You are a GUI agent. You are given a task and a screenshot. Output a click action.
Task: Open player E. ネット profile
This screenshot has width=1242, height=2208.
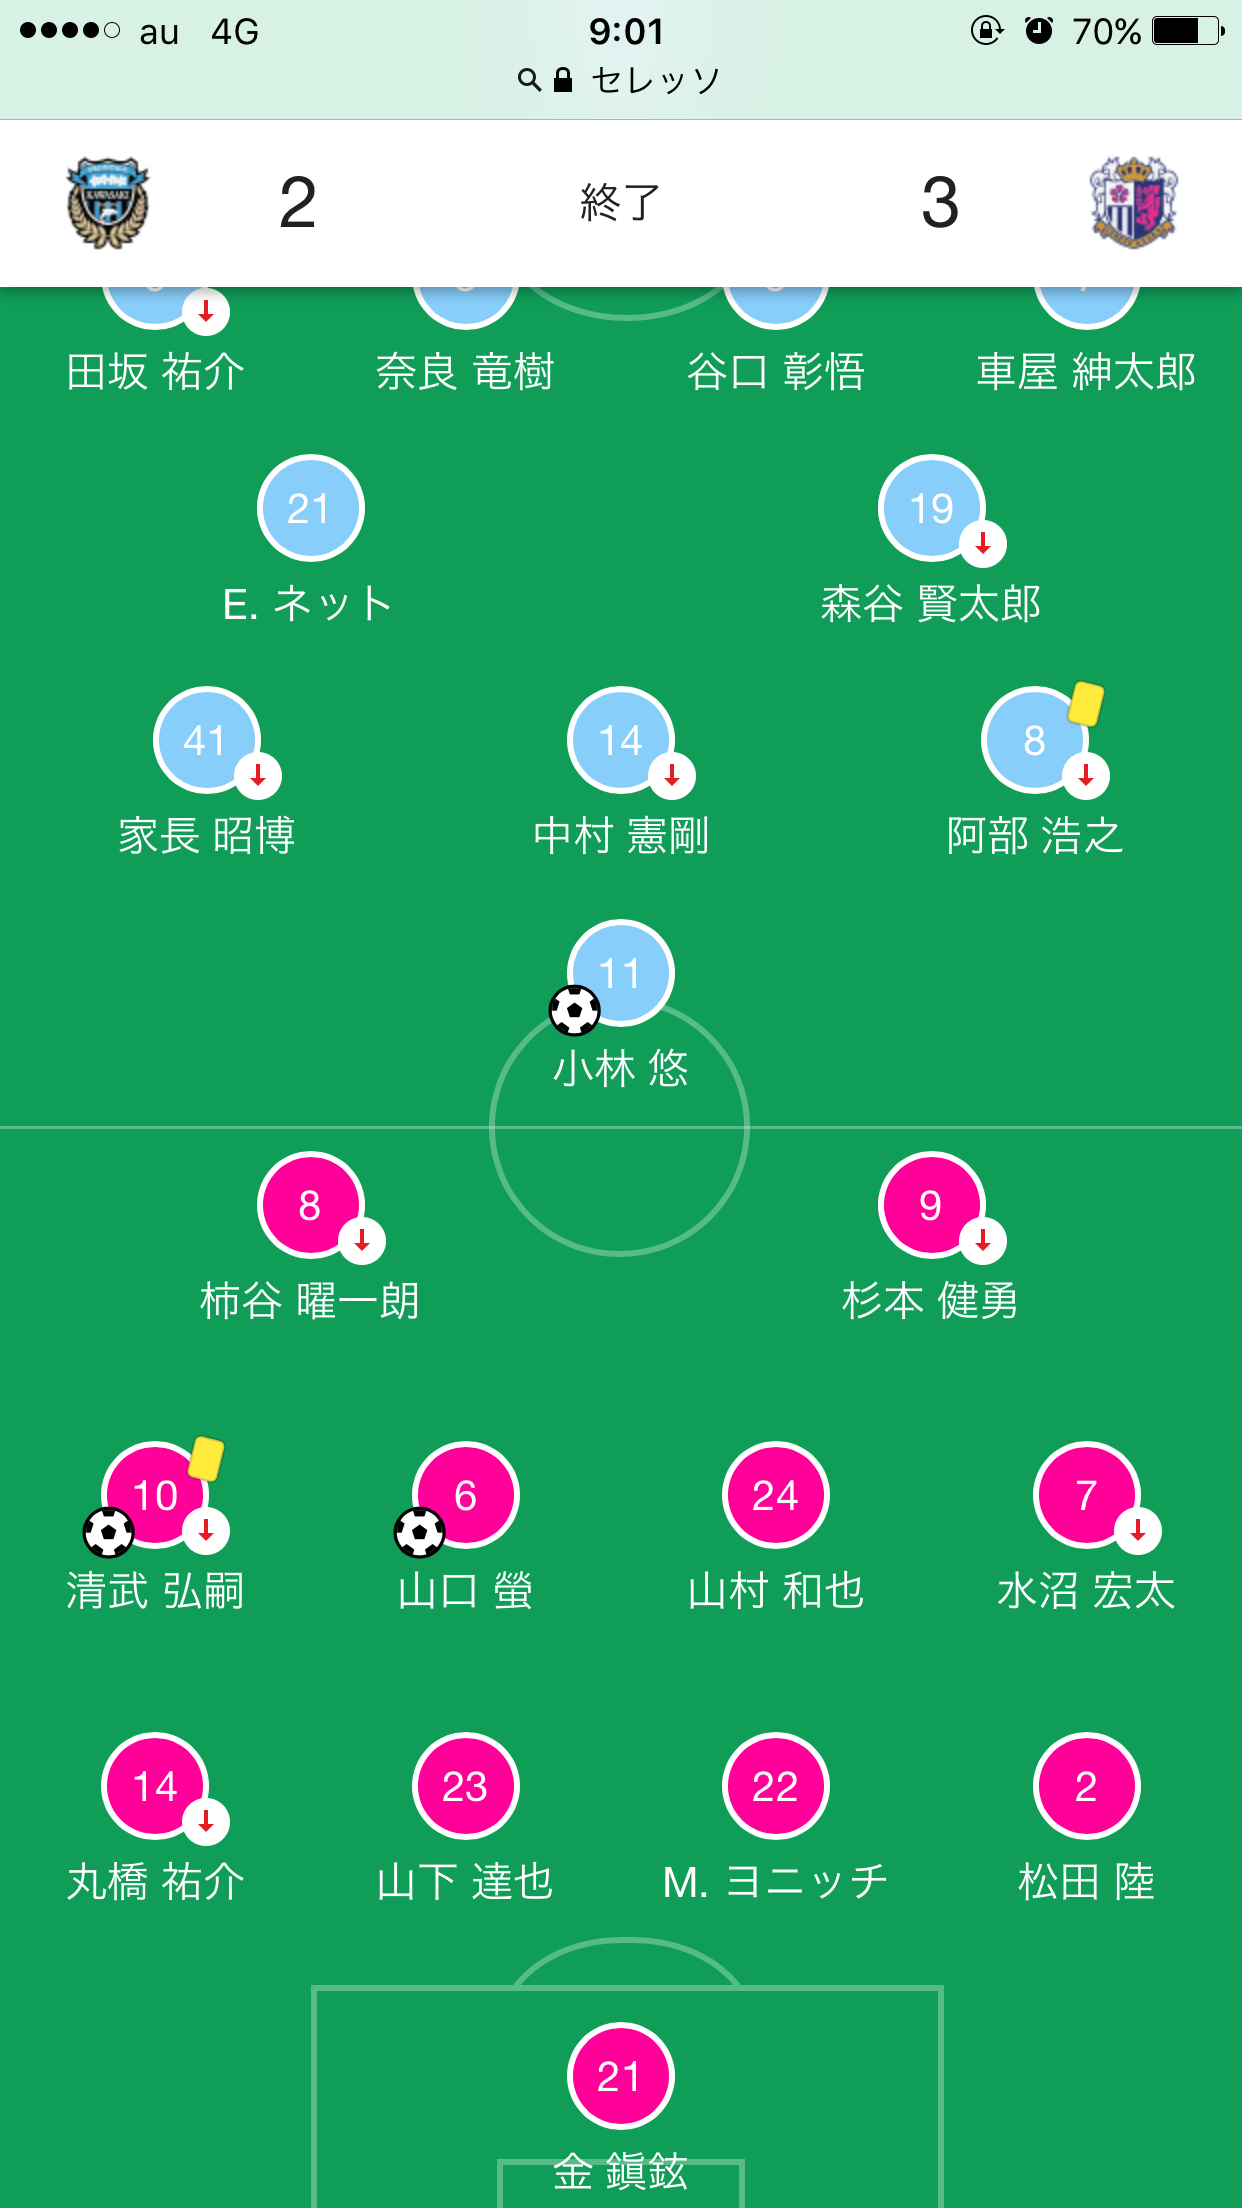click(x=308, y=604)
